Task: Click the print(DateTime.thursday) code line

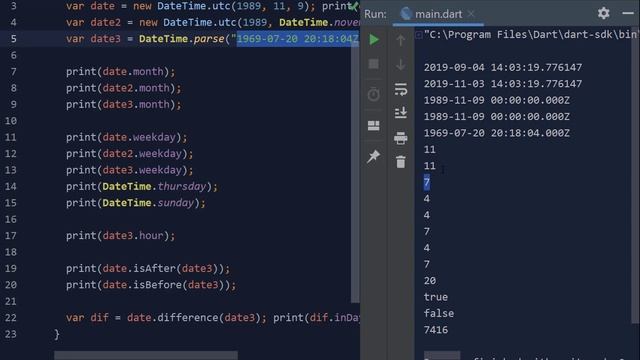Action: coord(142,187)
